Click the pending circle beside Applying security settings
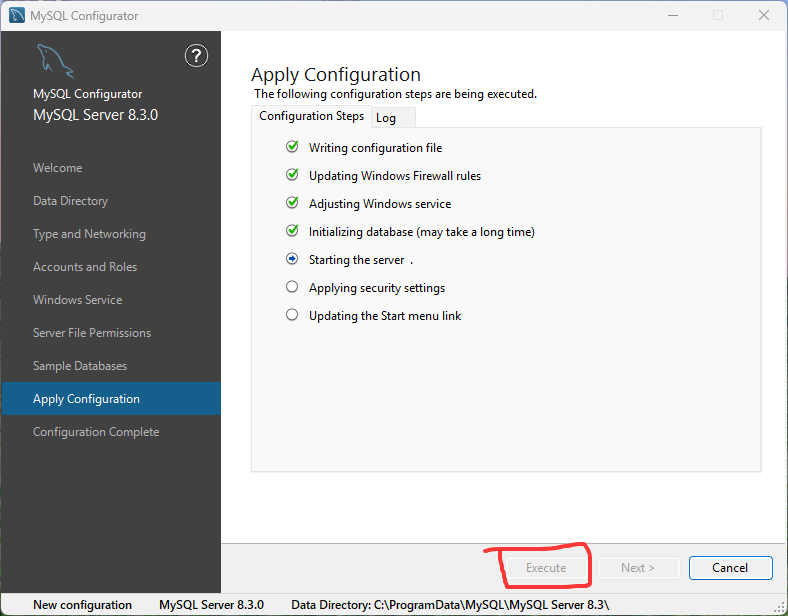 click(292, 287)
